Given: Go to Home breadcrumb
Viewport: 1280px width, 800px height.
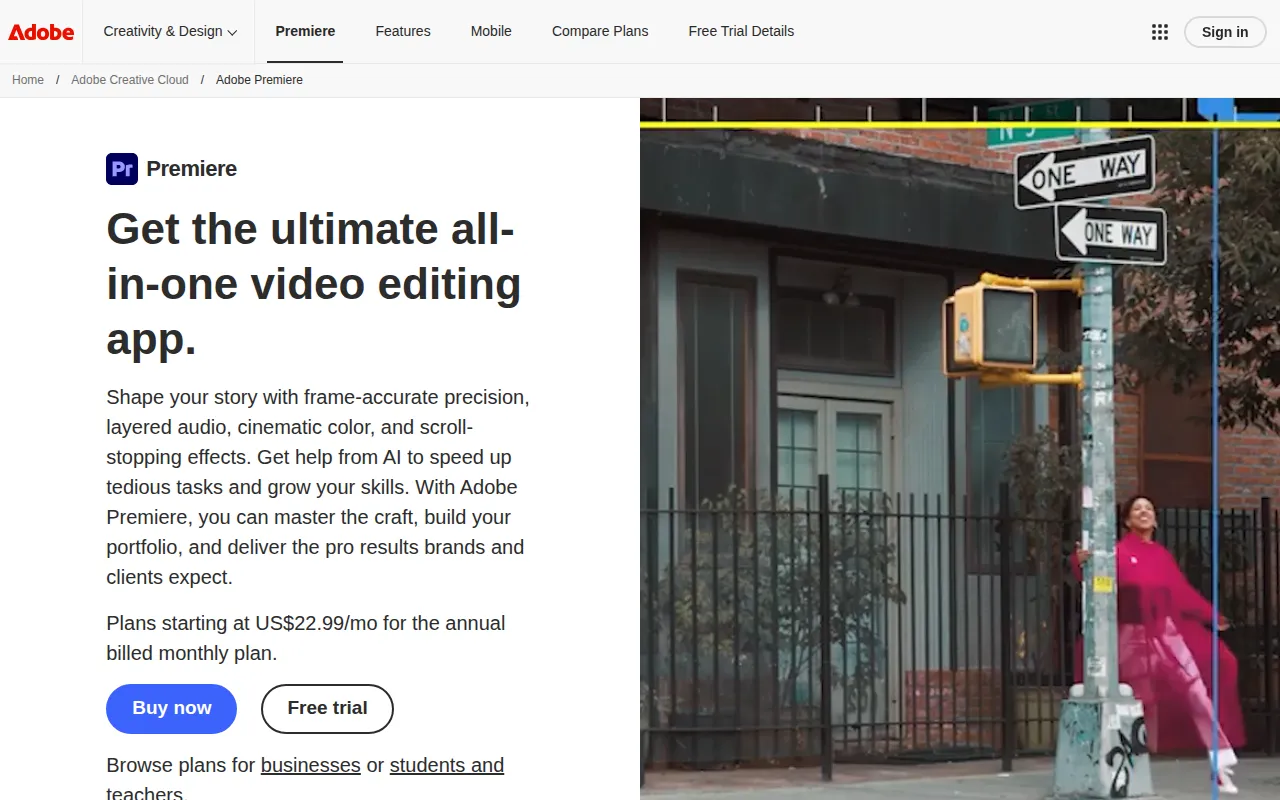Looking at the screenshot, I should 28,80.
